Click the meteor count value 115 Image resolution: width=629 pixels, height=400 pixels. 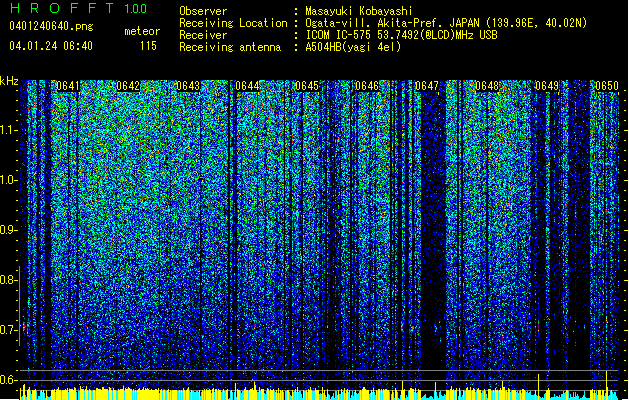click(x=148, y=46)
